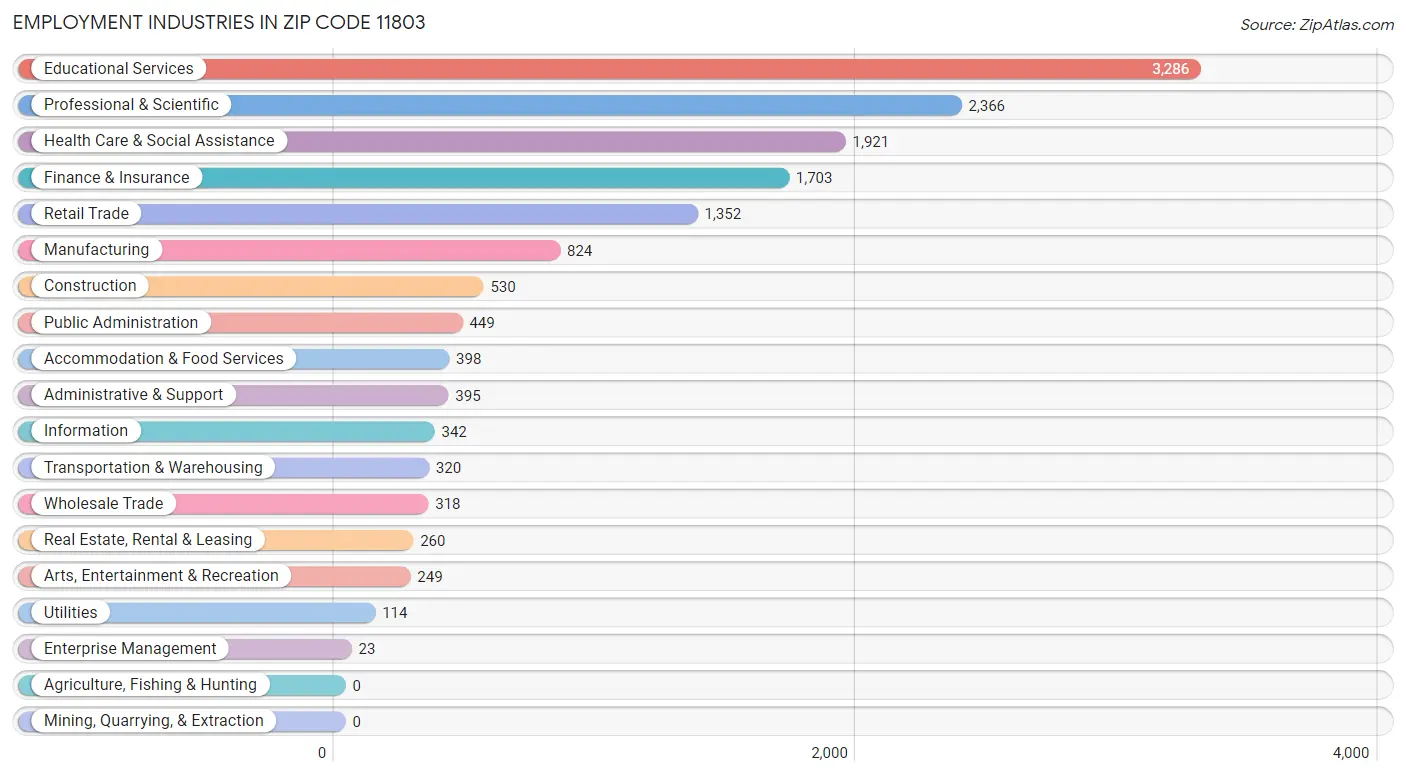Click the 2,000 x-axis tick label
This screenshot has height=776, width=1406.
click(829, 753)
